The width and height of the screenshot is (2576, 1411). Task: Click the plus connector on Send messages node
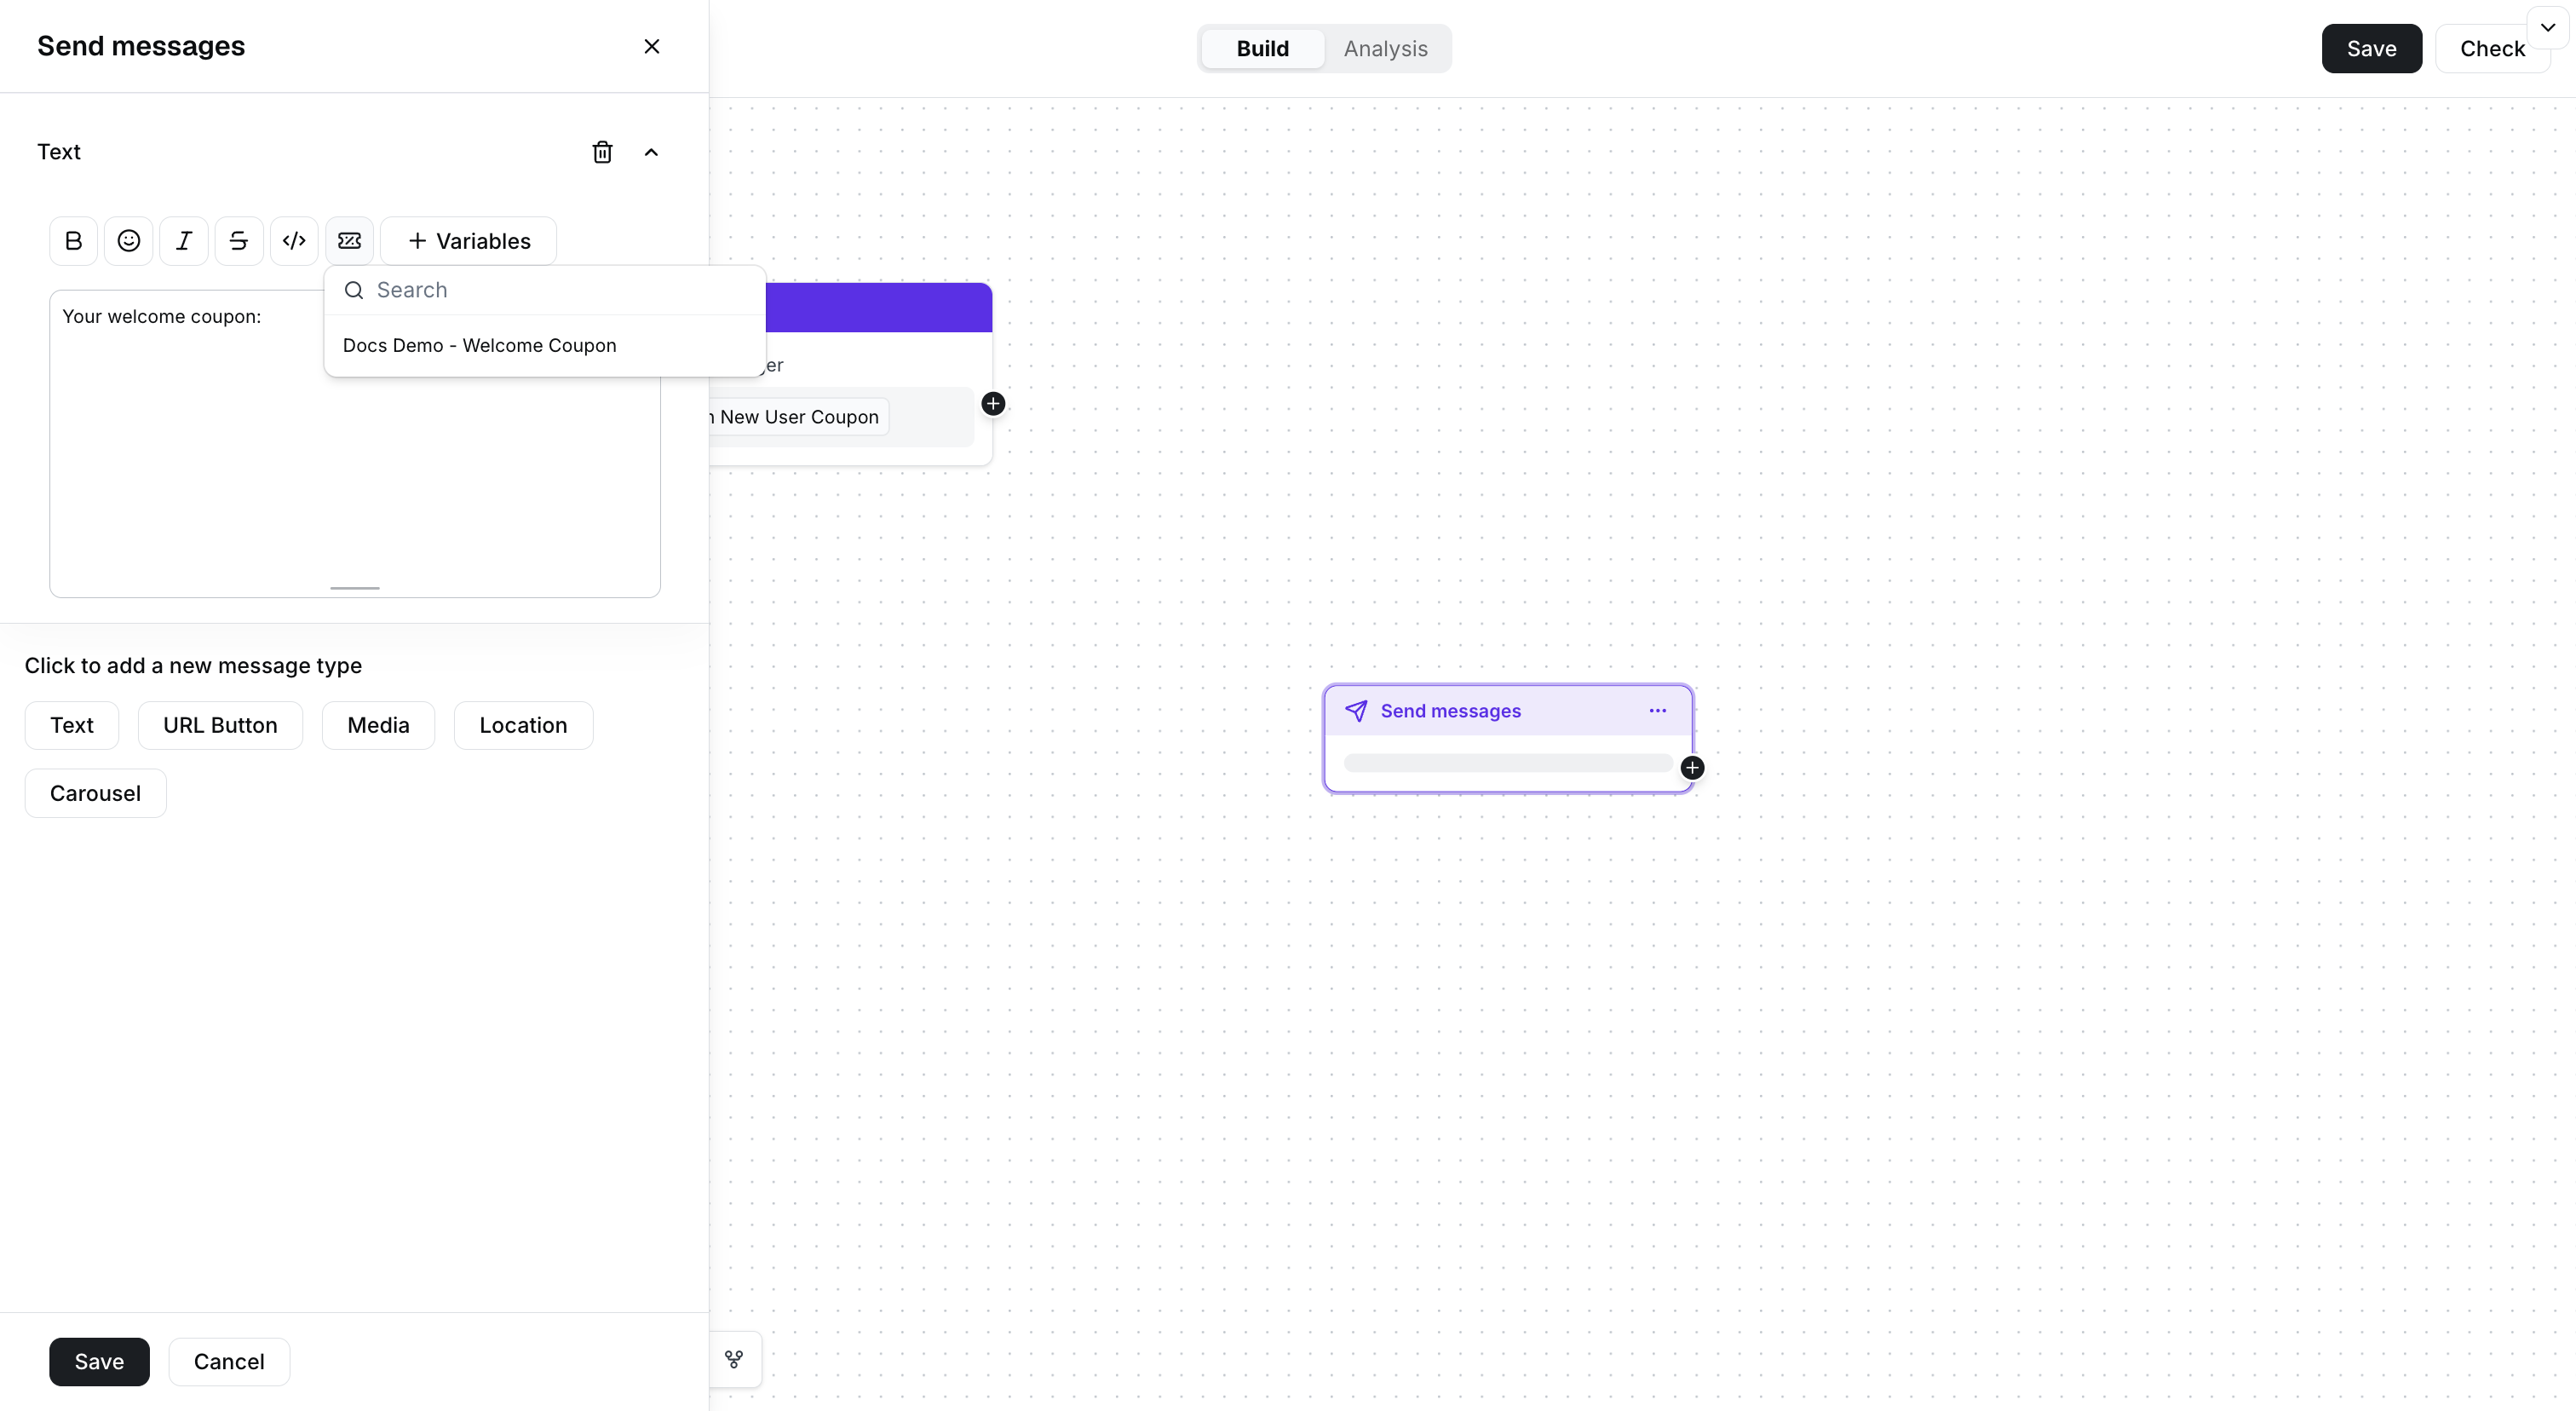[x=1692, y=768]
